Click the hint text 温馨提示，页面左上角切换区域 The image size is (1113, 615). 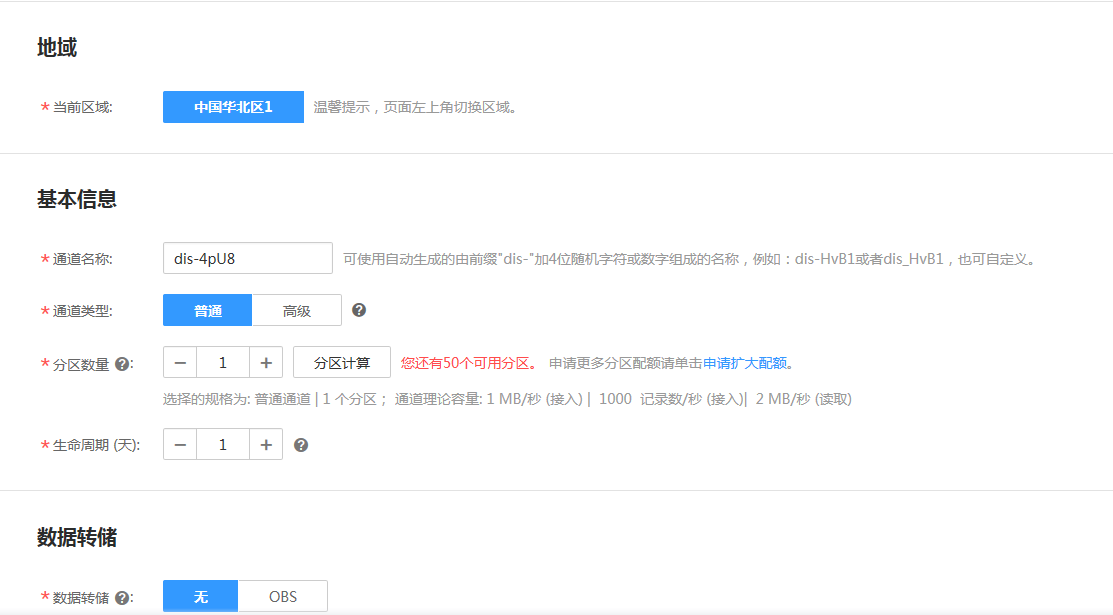click(x=416, y=107)
